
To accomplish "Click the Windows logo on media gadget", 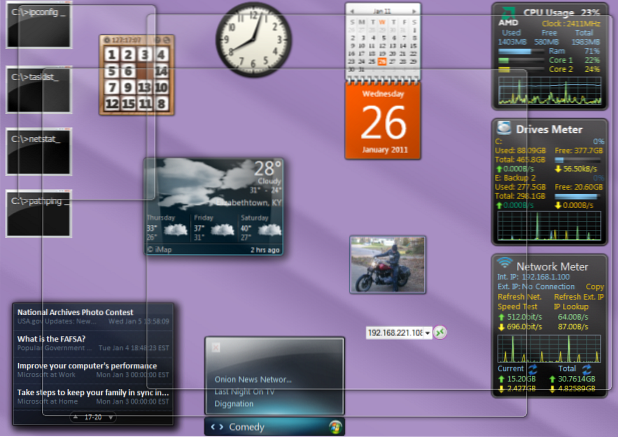I will point(336,427).
